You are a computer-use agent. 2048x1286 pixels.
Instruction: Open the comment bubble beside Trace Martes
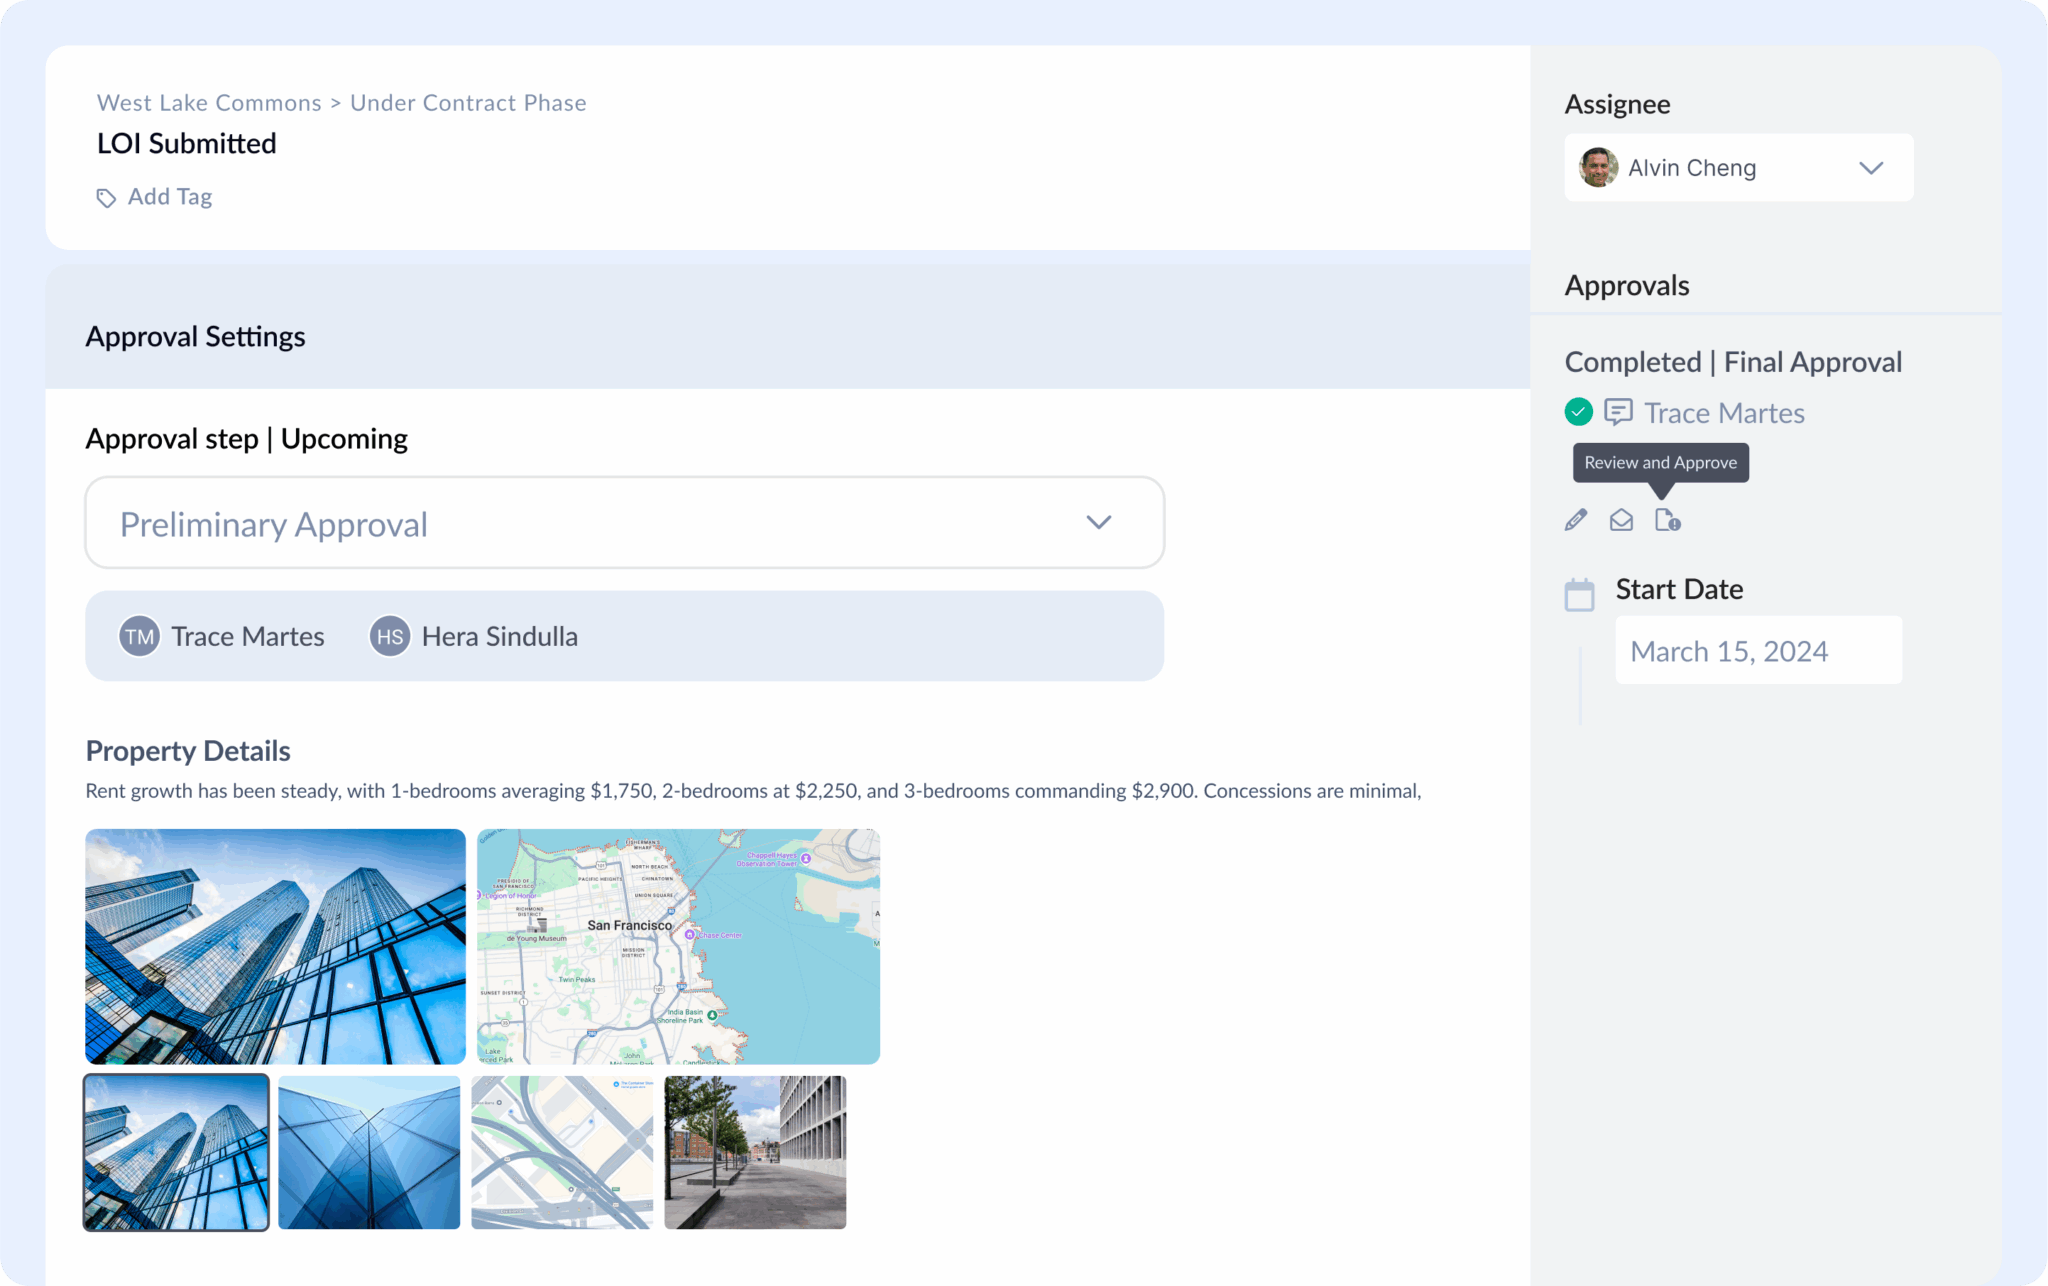coord(1618,411)
